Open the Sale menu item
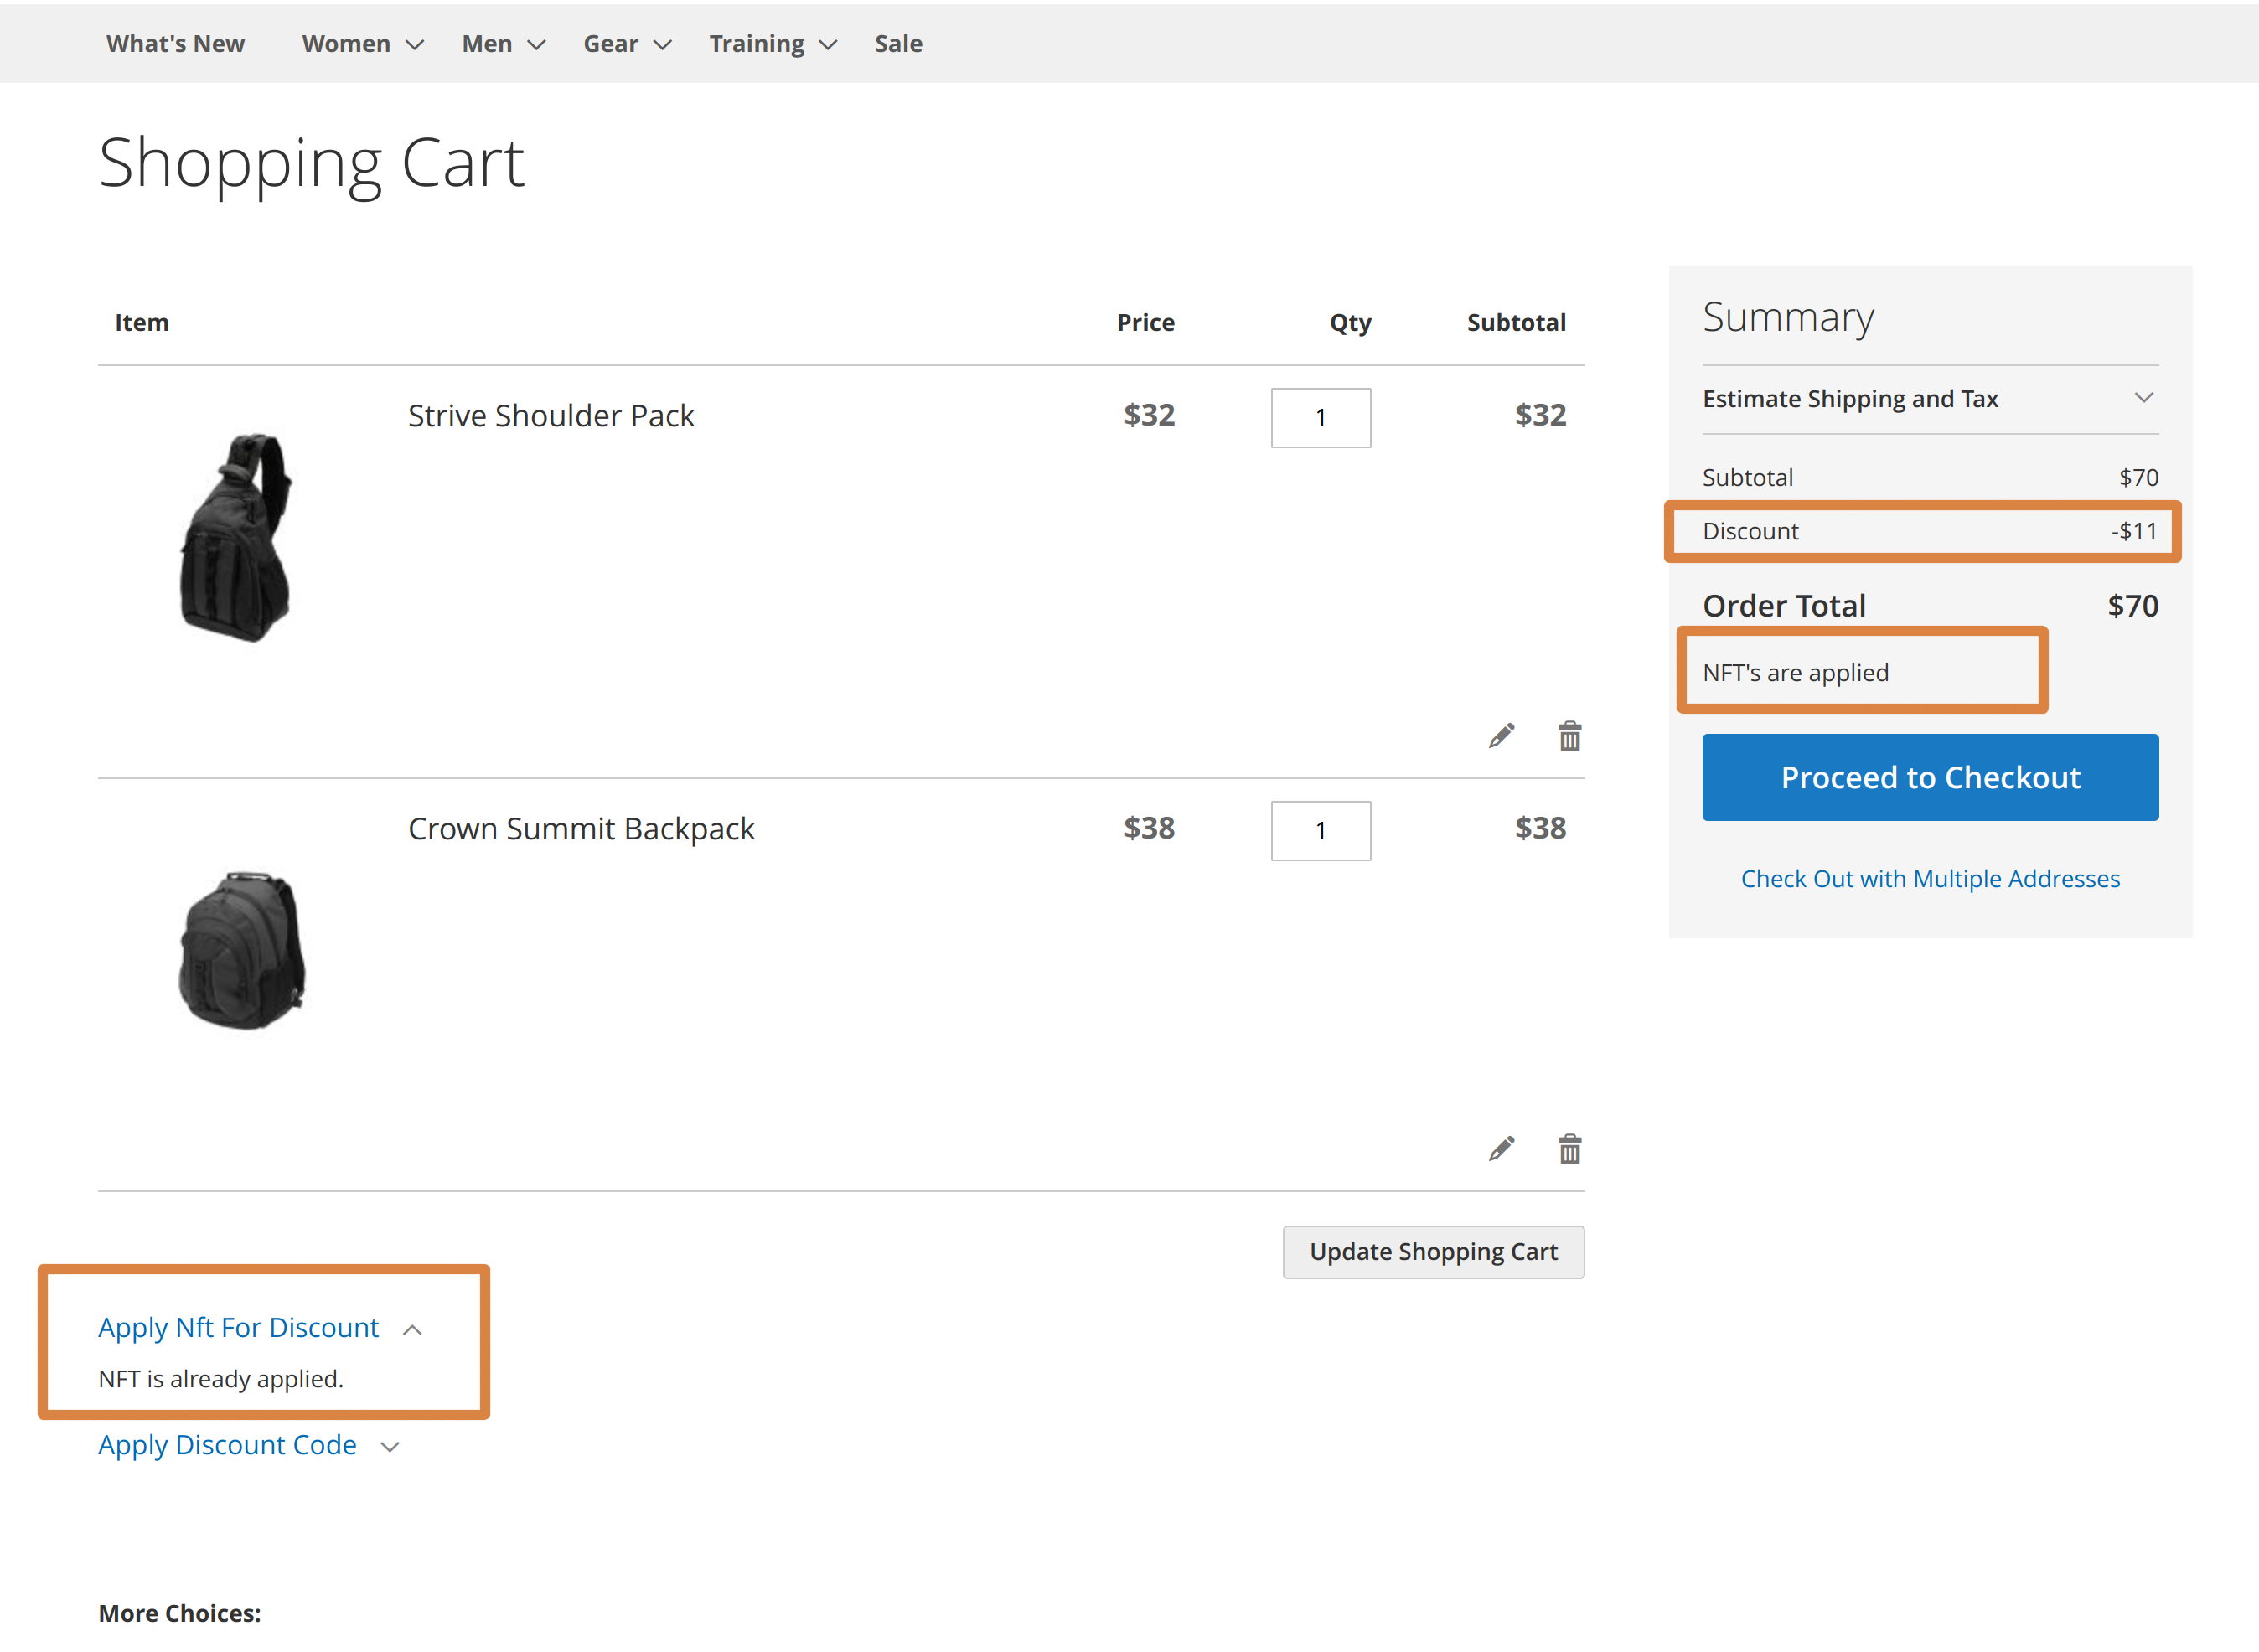Viewport: 2259px width, 1652px height. click(x=898, y=44)
